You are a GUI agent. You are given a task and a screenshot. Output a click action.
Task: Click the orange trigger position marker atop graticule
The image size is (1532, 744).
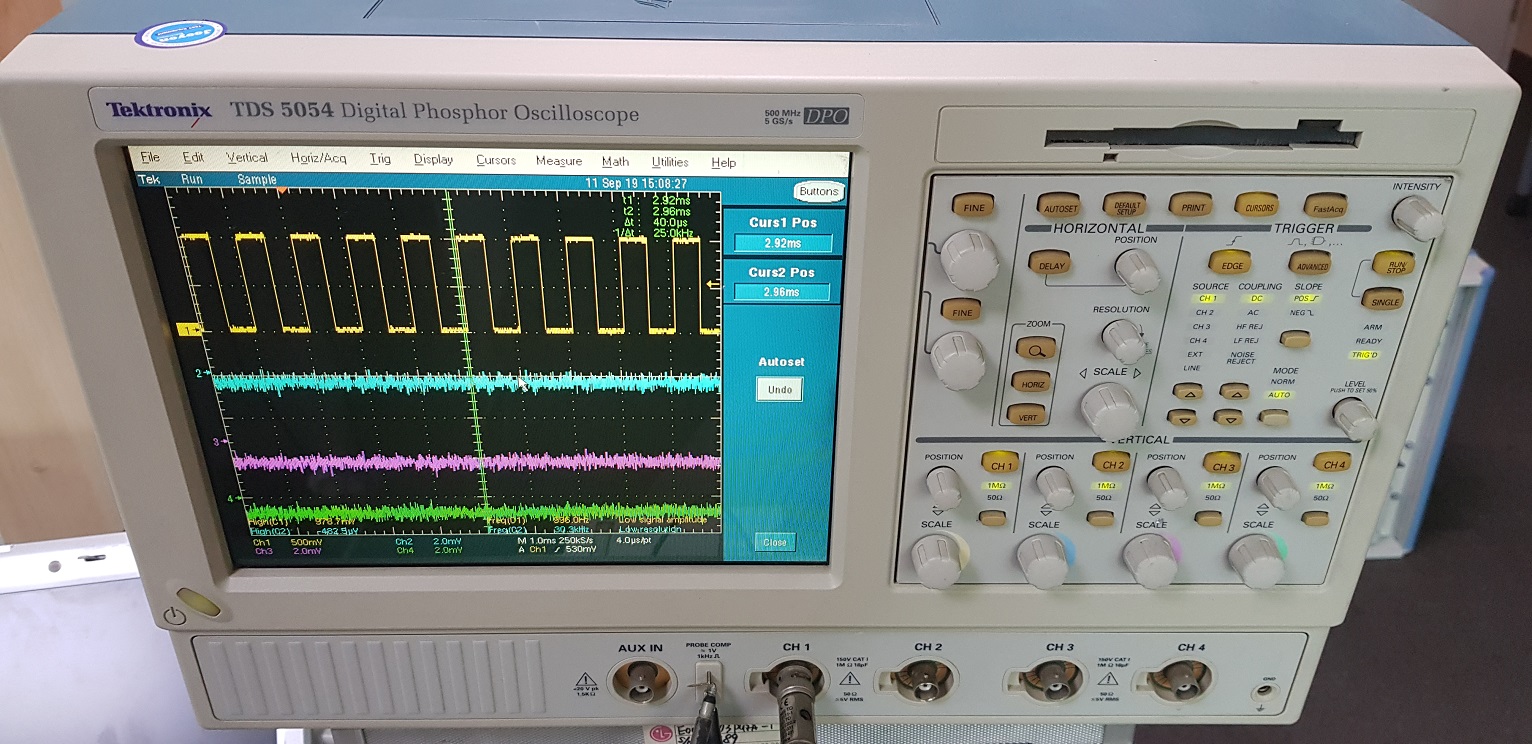click(x=282, y=189)
